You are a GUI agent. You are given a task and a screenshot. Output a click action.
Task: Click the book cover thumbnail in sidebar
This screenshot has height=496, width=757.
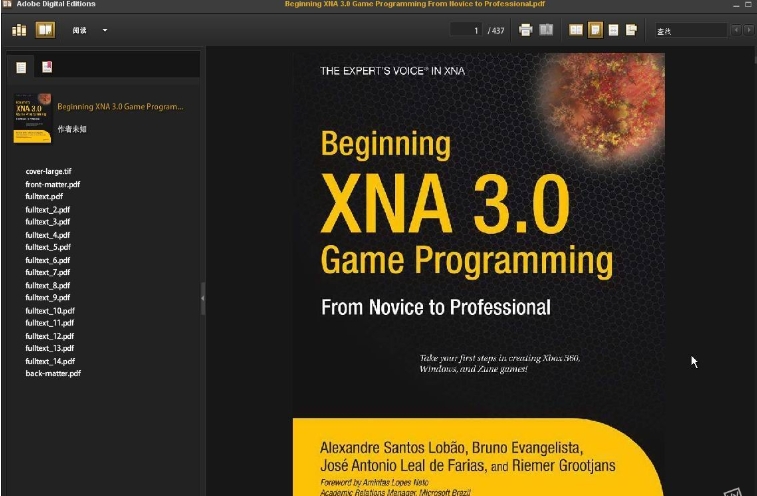[32, 118]
